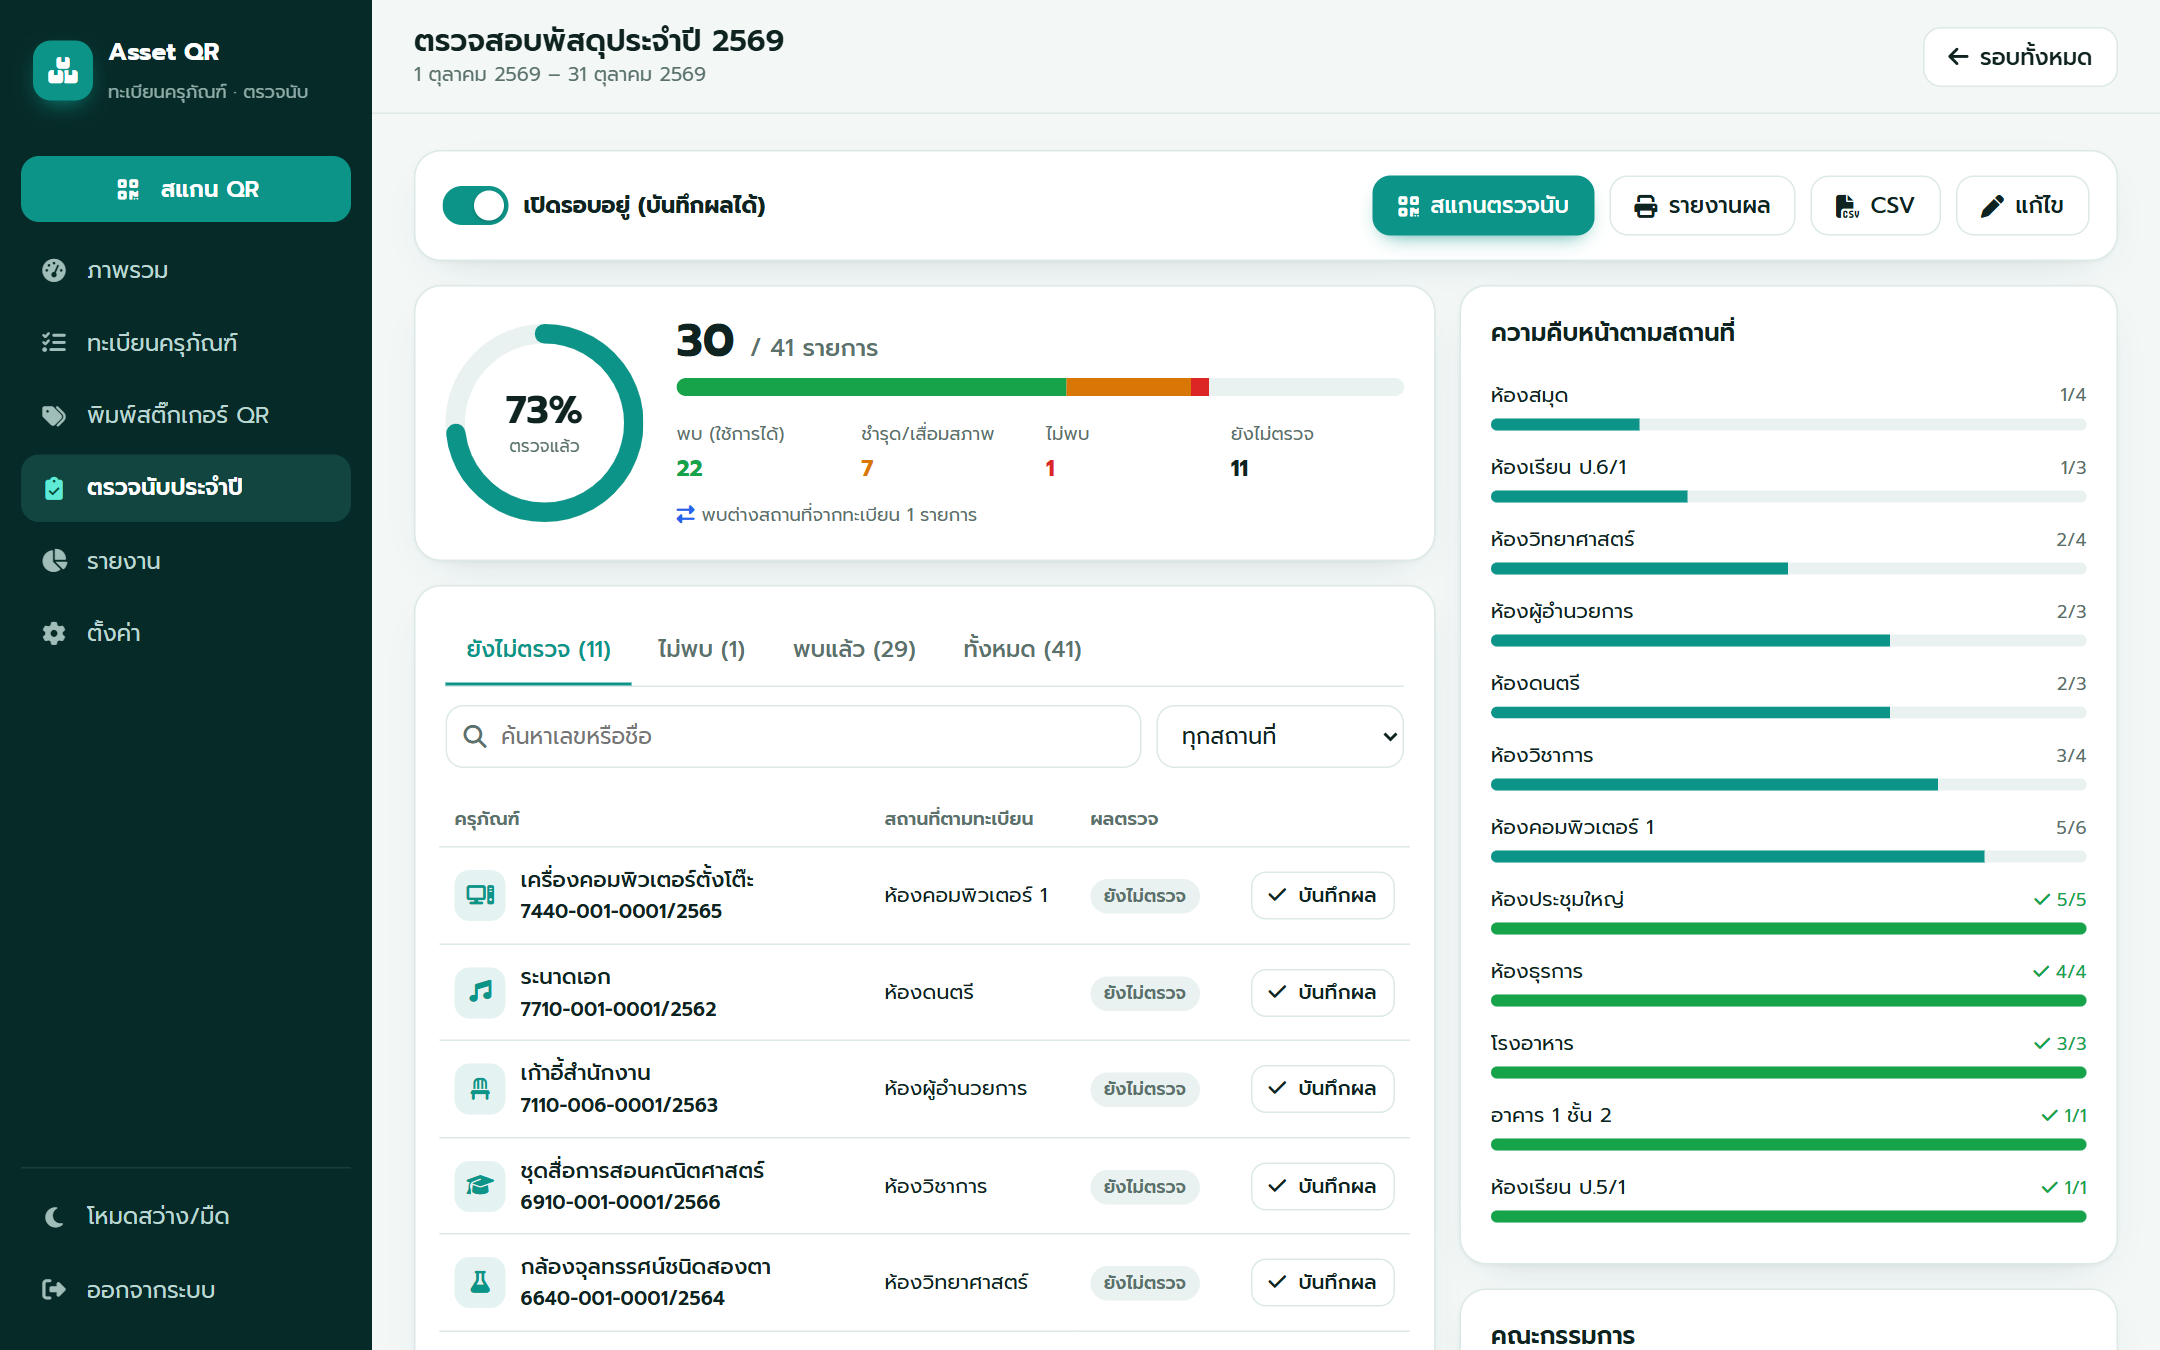Click the printer icon on รายงานผล
The width and height of the screenshot is (2160, 1350).
point(1645,206)
